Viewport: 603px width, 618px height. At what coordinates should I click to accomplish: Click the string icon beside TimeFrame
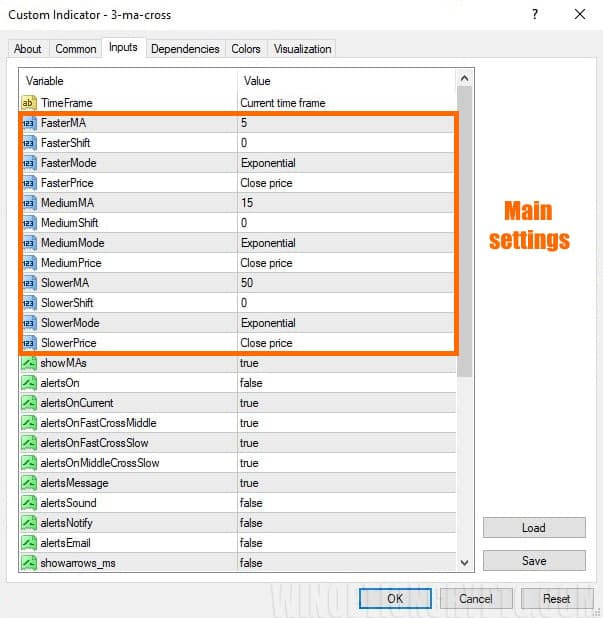[x=29, y=103]
